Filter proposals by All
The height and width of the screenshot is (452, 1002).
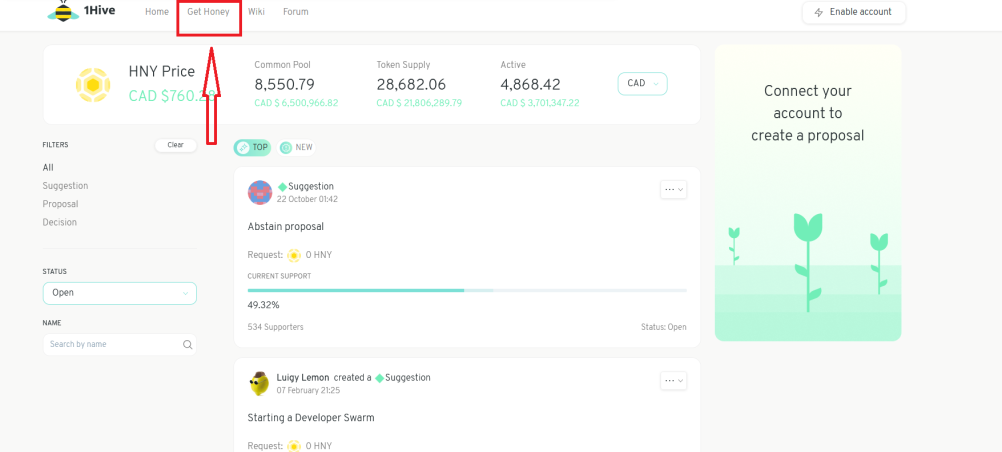[x=48, y=168]
